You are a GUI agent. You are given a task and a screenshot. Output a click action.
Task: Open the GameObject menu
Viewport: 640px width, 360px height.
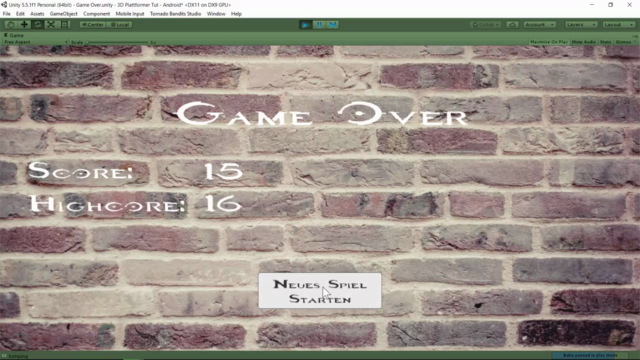pos(63,14)
